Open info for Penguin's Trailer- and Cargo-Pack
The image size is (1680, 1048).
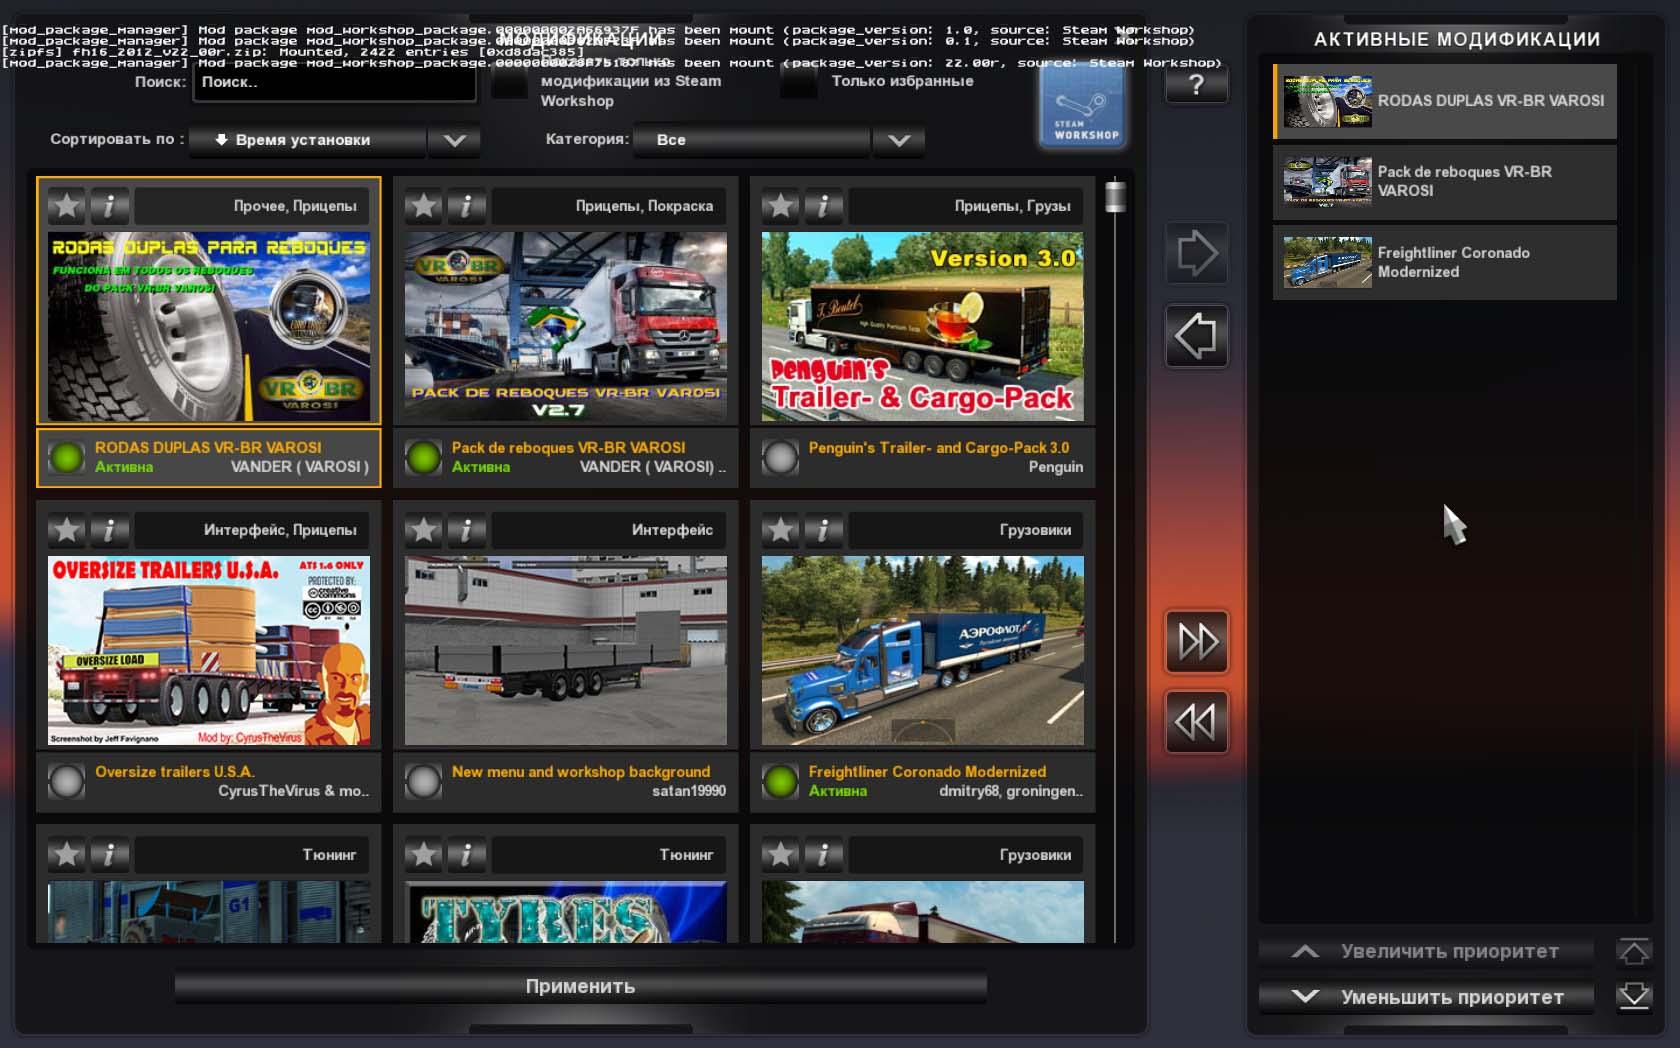coord(824,206)
